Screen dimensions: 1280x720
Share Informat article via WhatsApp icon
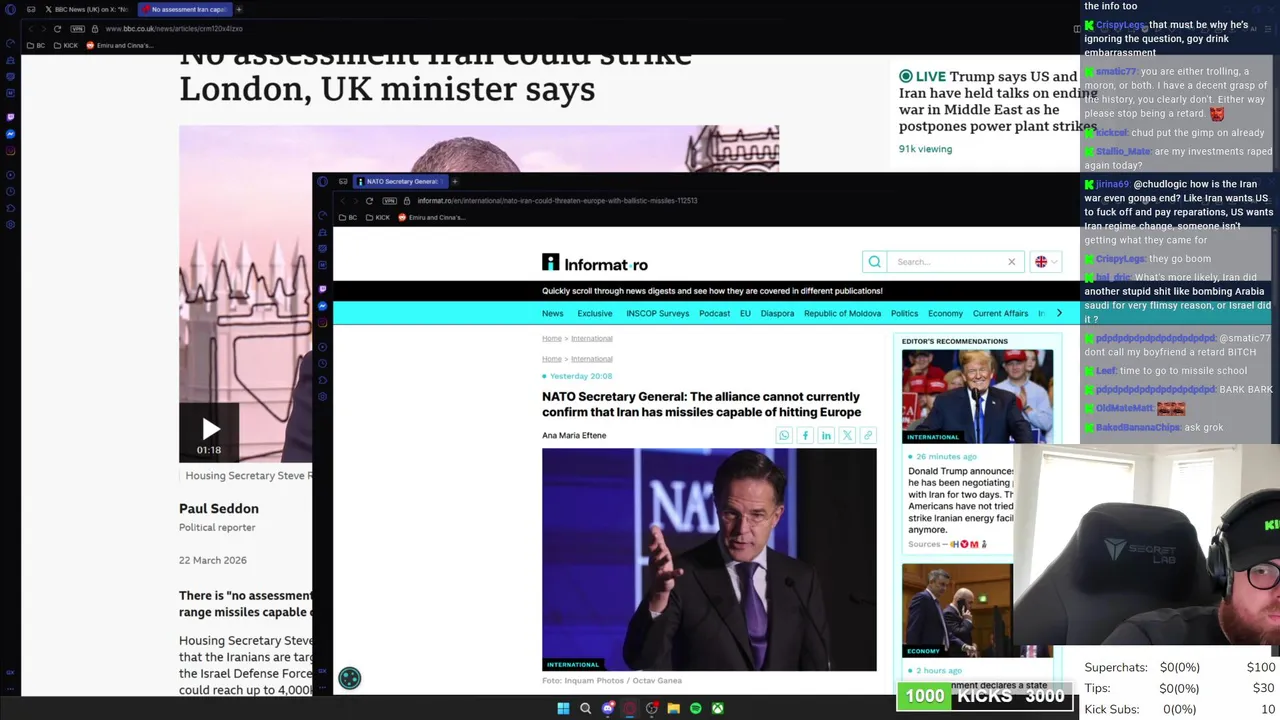click(x=784, y=435)
